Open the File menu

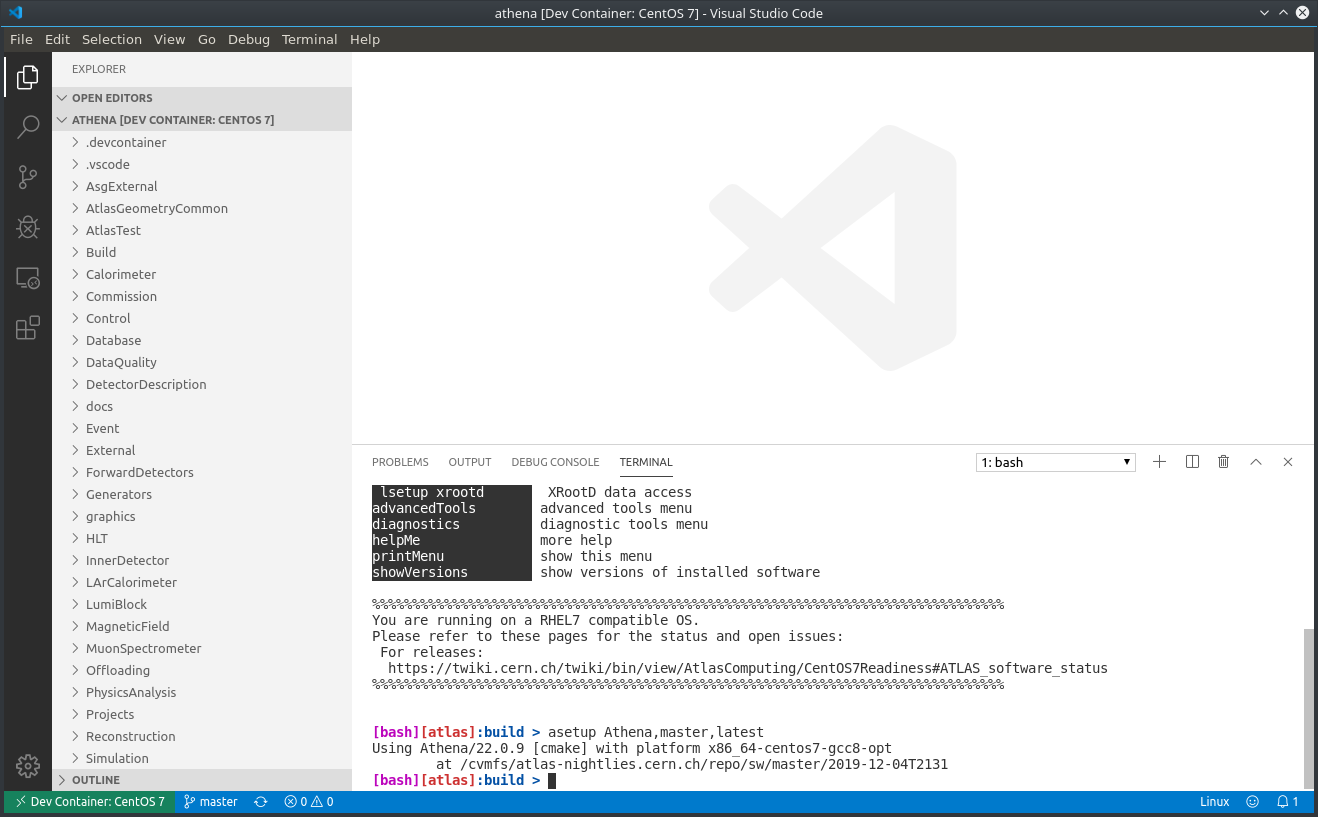[x=21, y=39]
